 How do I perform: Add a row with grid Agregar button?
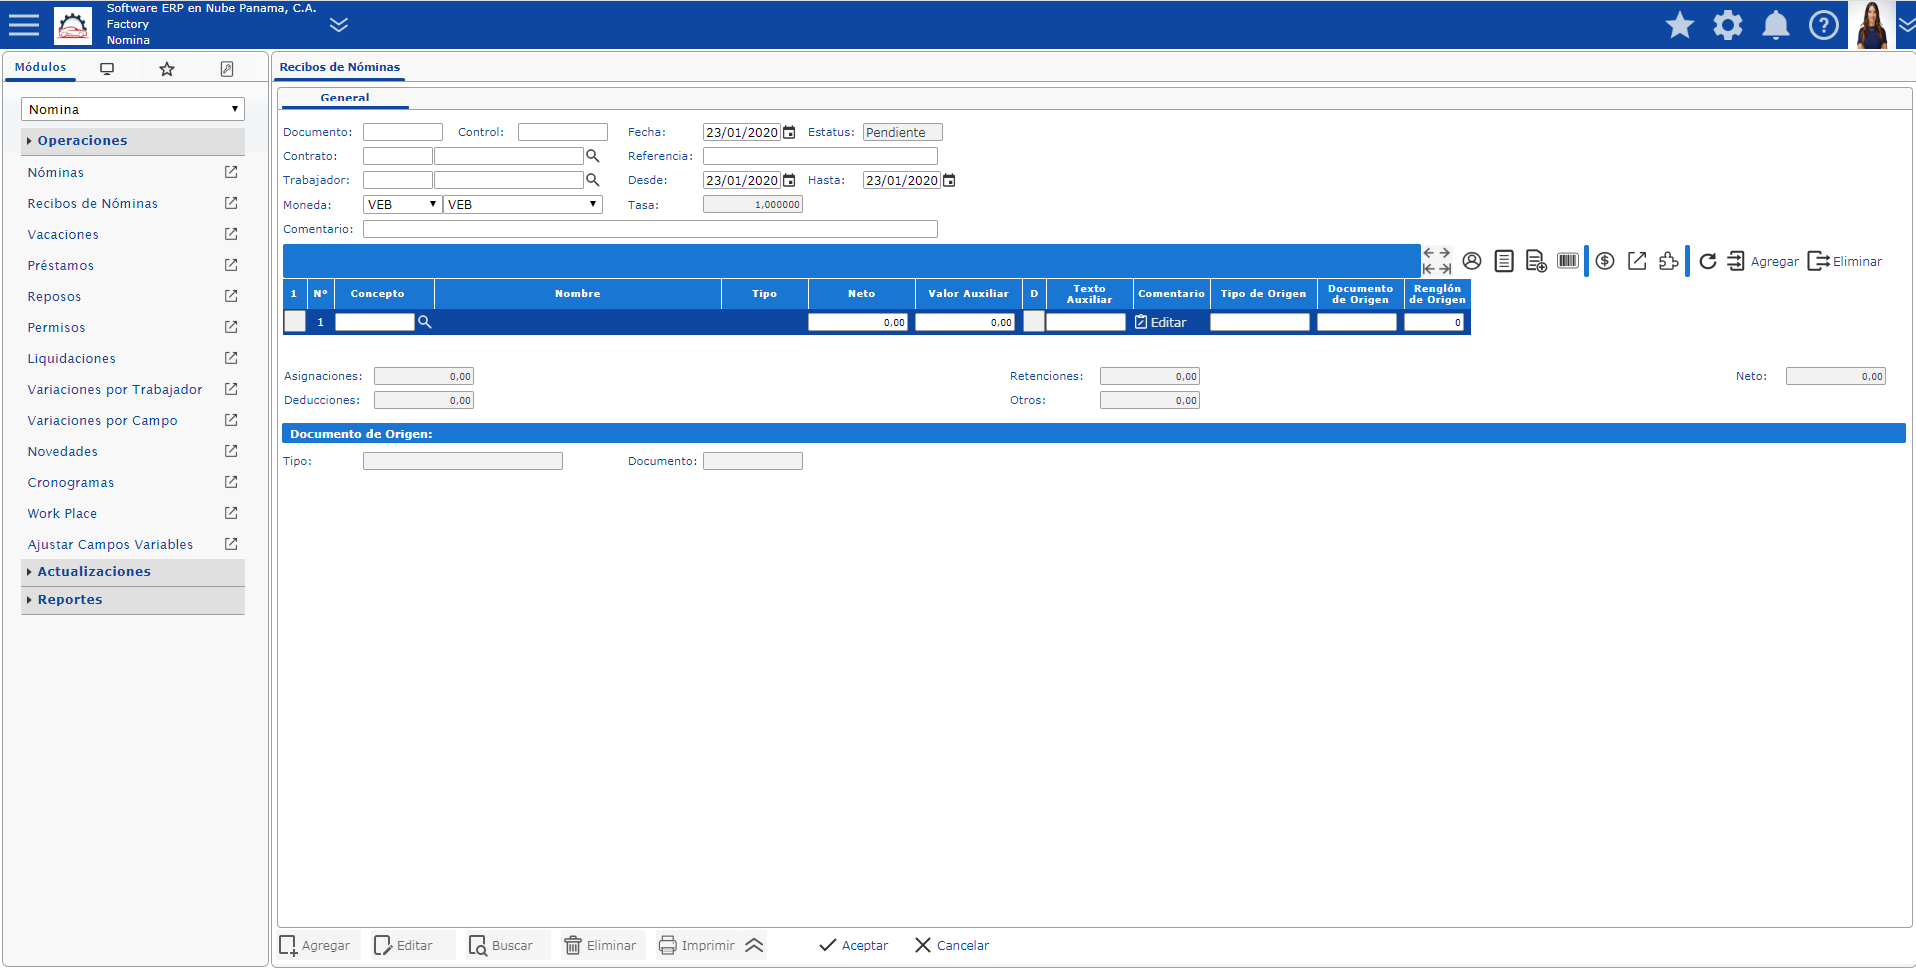point(1762,261)
